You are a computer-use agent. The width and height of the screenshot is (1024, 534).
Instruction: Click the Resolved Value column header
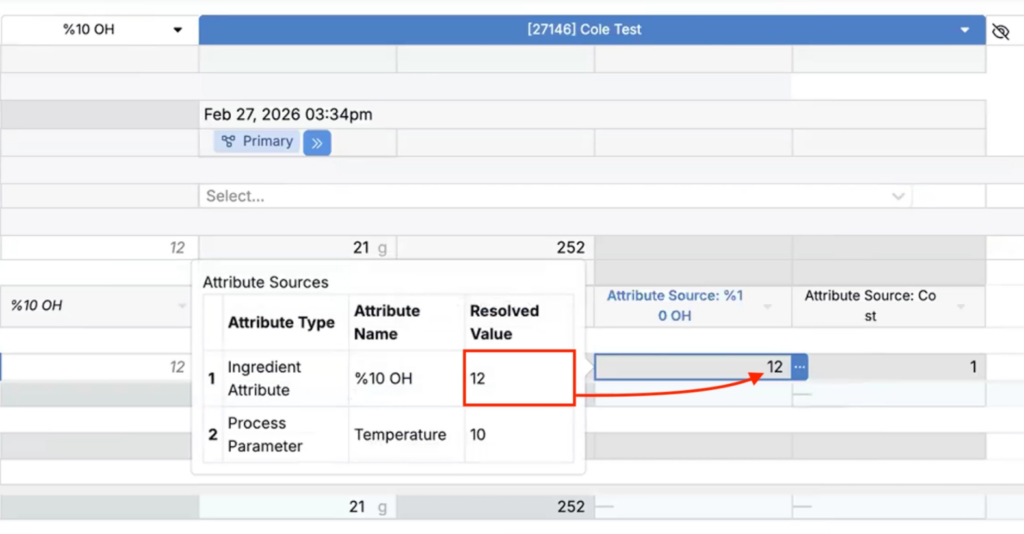504,322
